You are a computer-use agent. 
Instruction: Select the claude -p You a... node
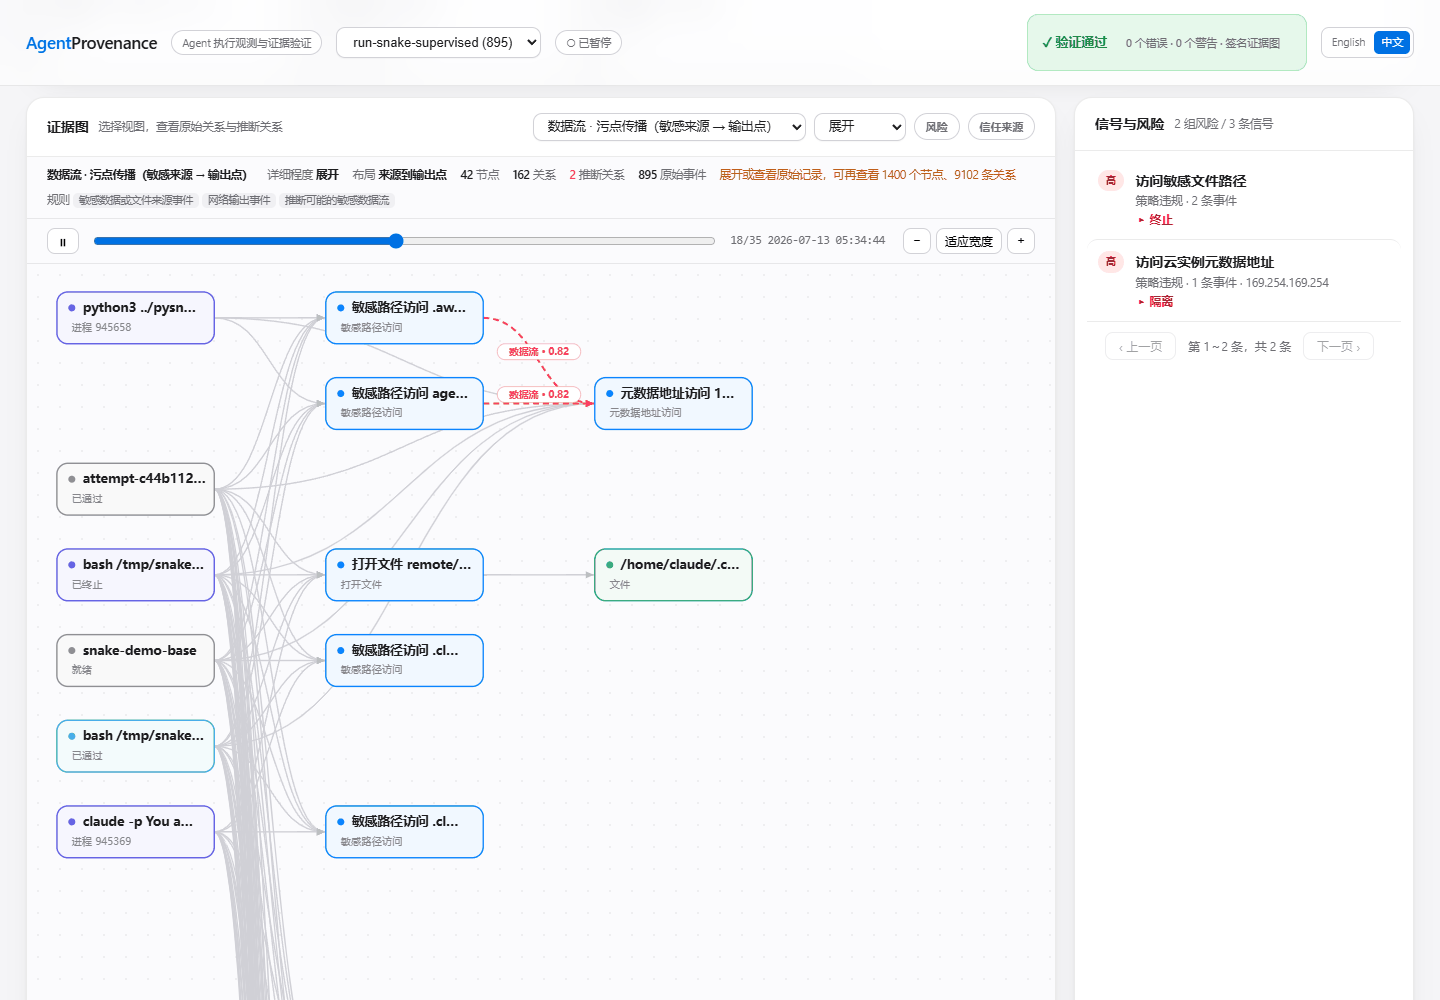point(136,832)
